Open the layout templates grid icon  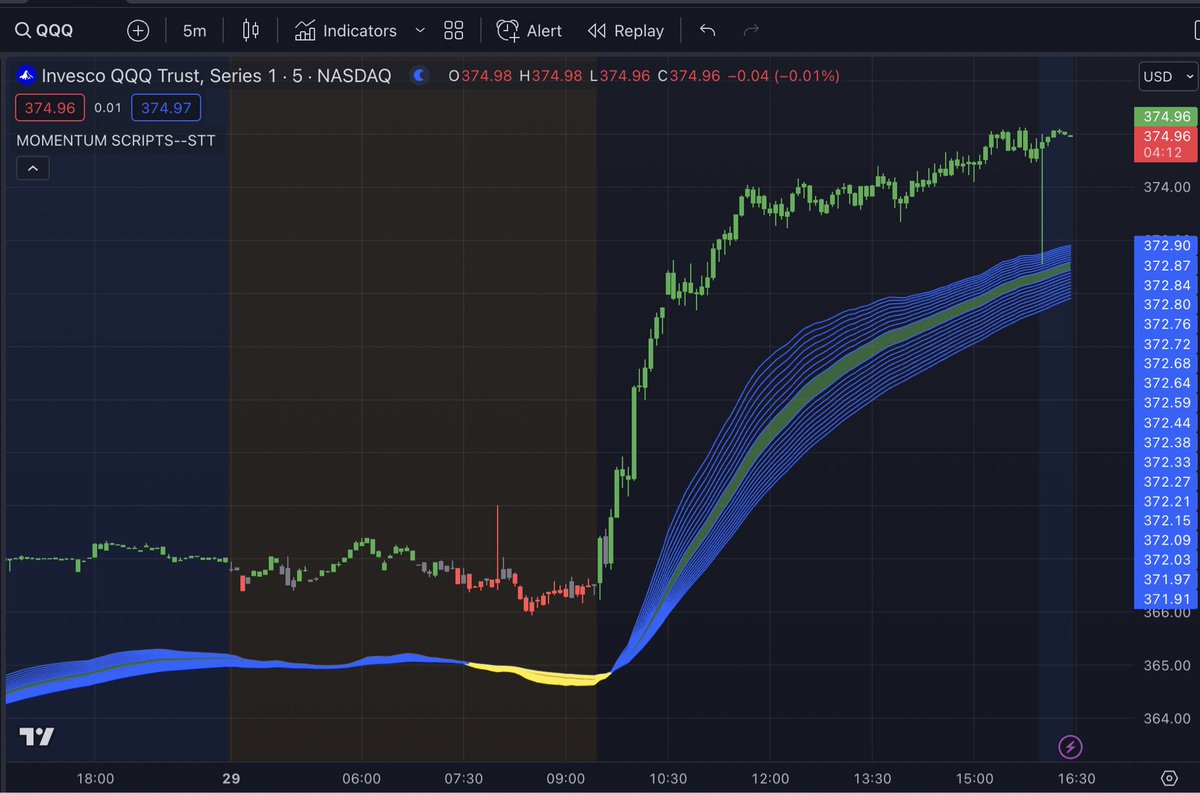(454, 31)
